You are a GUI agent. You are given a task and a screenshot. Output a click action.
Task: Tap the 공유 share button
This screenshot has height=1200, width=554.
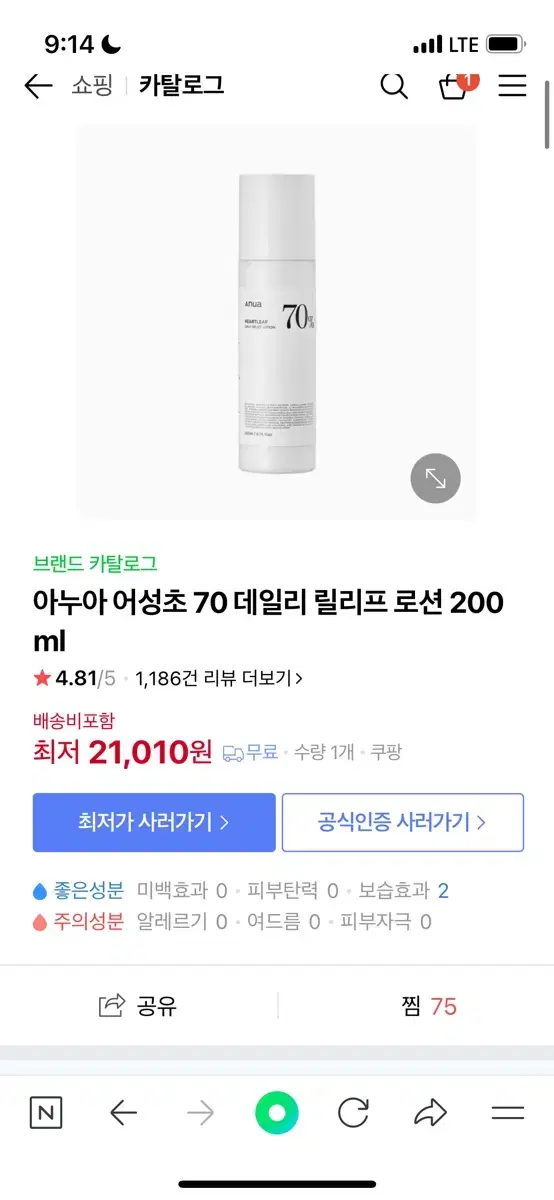(138, 1006)
